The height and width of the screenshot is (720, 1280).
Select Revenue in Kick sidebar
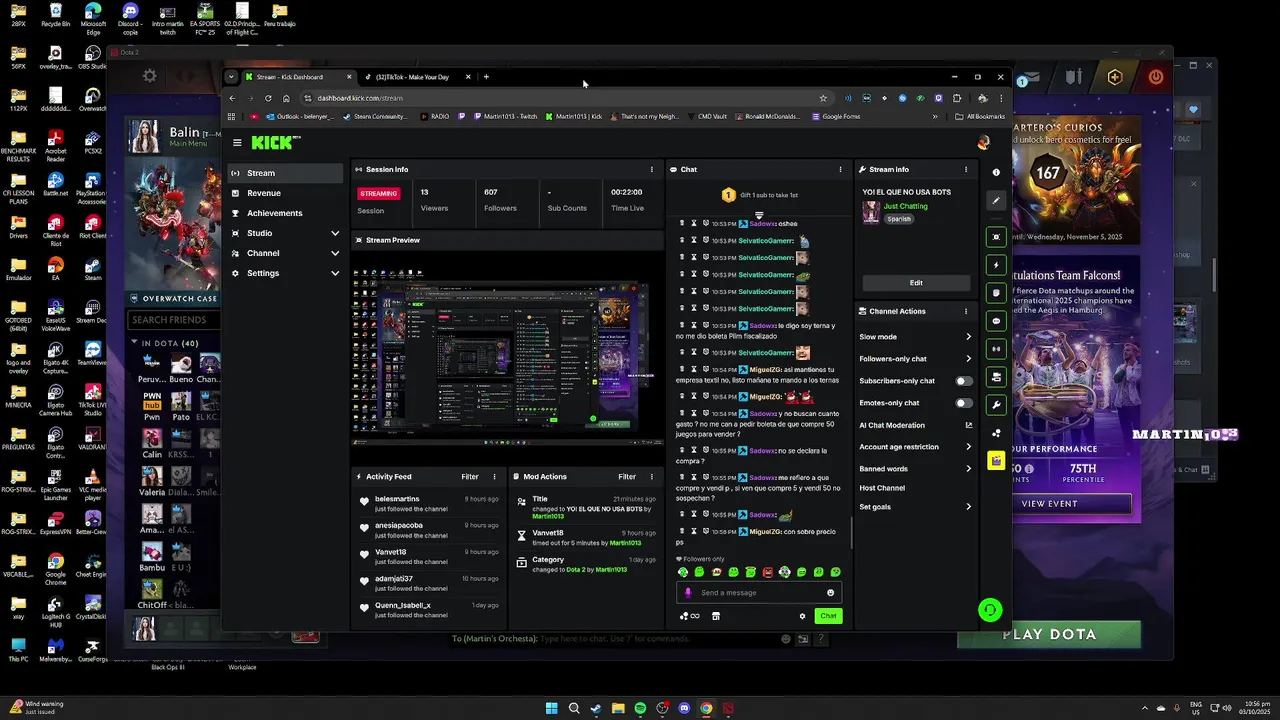pyautogui.click(x=285, y=193)
